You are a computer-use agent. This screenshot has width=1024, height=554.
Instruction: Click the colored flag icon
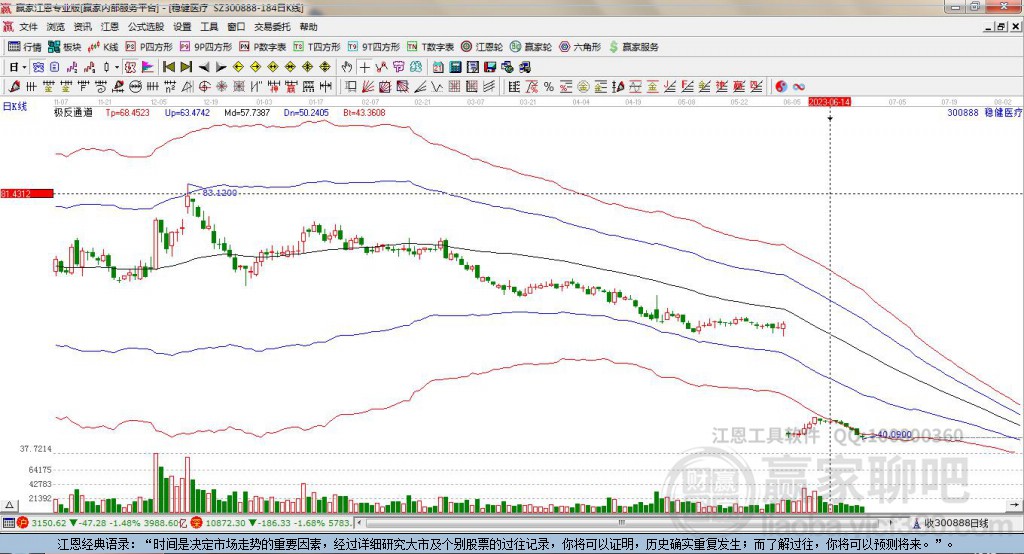pyautogui.click(x=148, y=67)
